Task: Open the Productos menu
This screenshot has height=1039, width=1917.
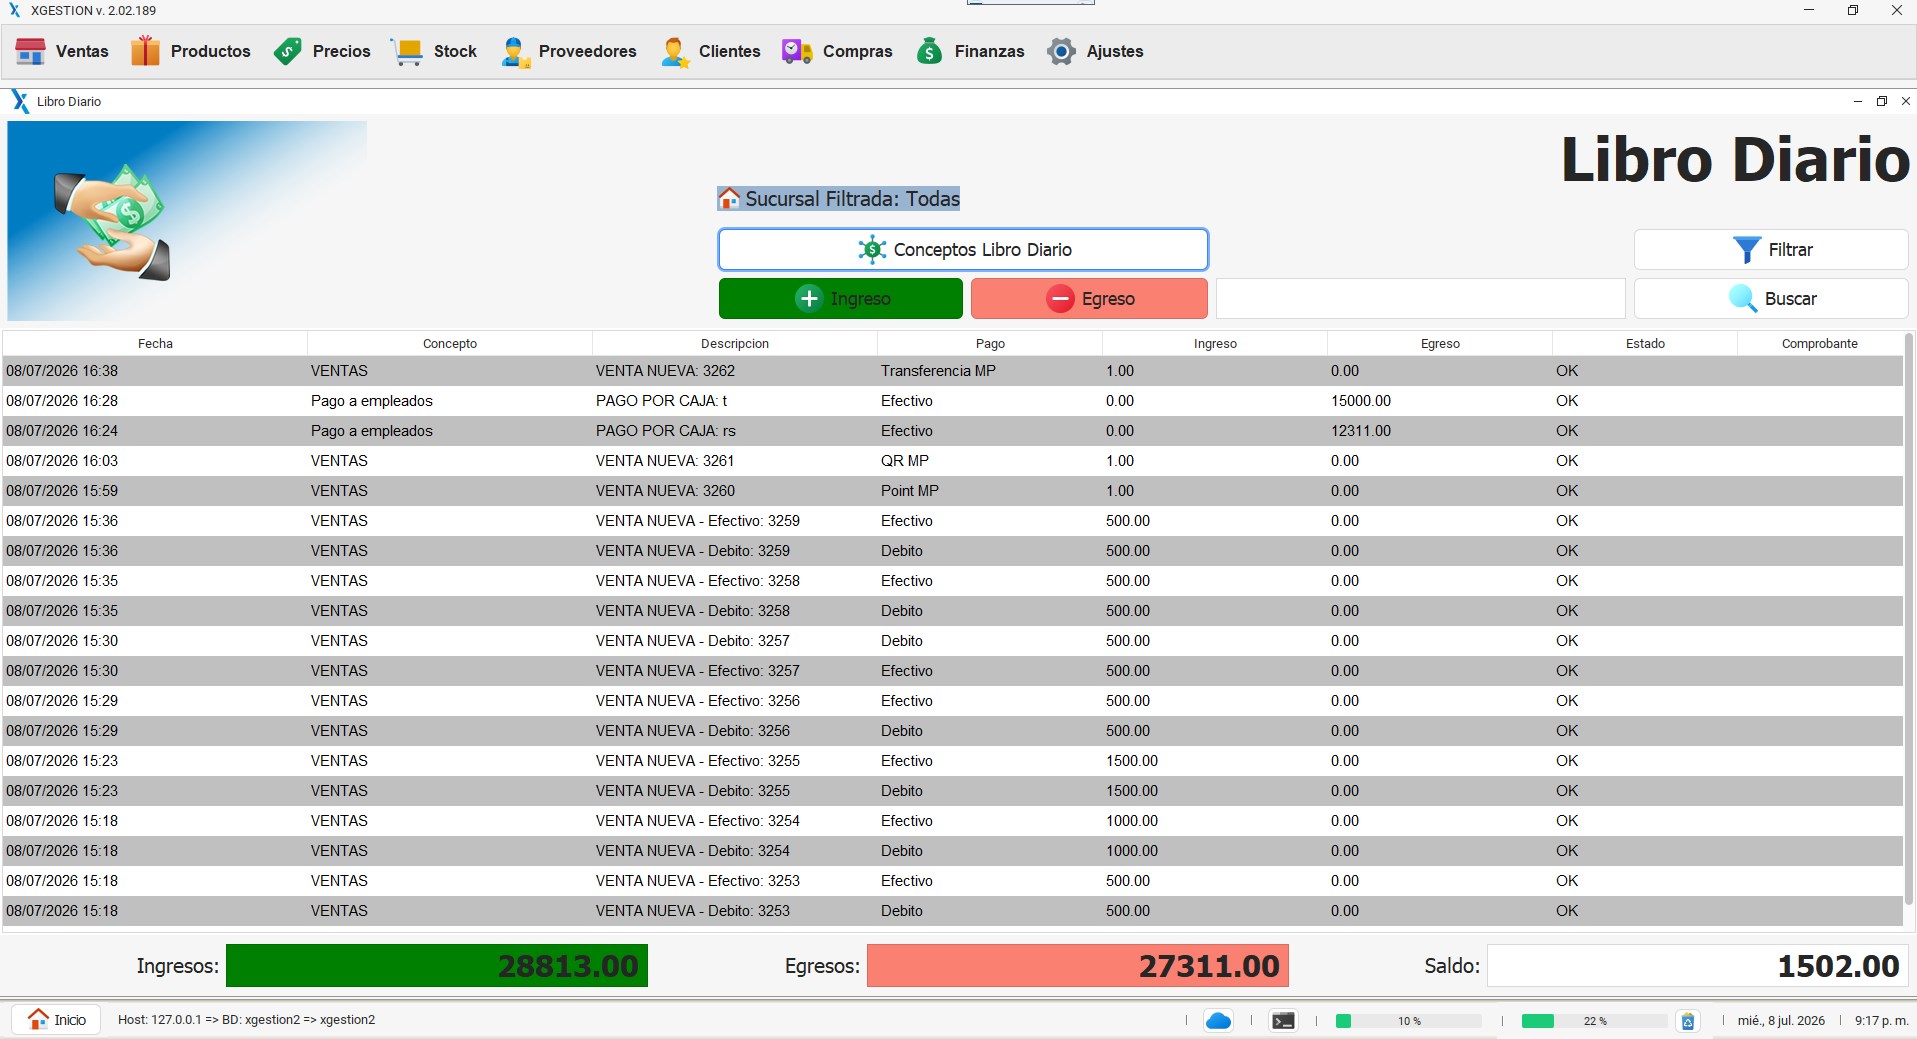Action: (x=190, y=51)
